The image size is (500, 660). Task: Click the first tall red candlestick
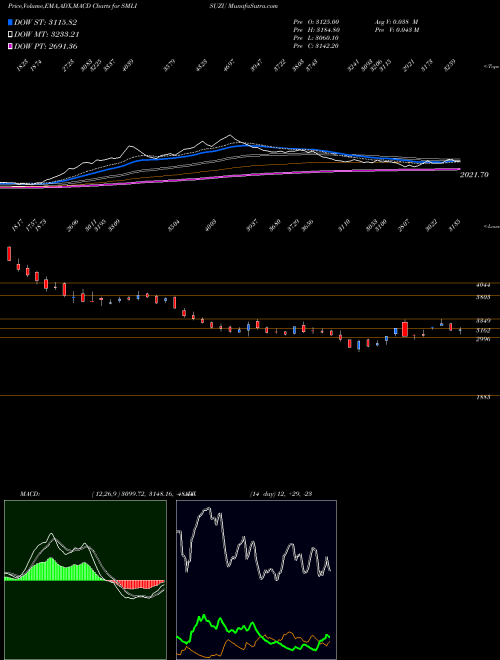9,254
